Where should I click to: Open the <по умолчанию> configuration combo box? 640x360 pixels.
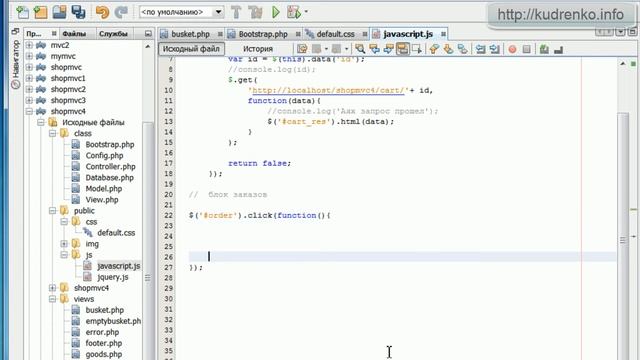[182, 12]
